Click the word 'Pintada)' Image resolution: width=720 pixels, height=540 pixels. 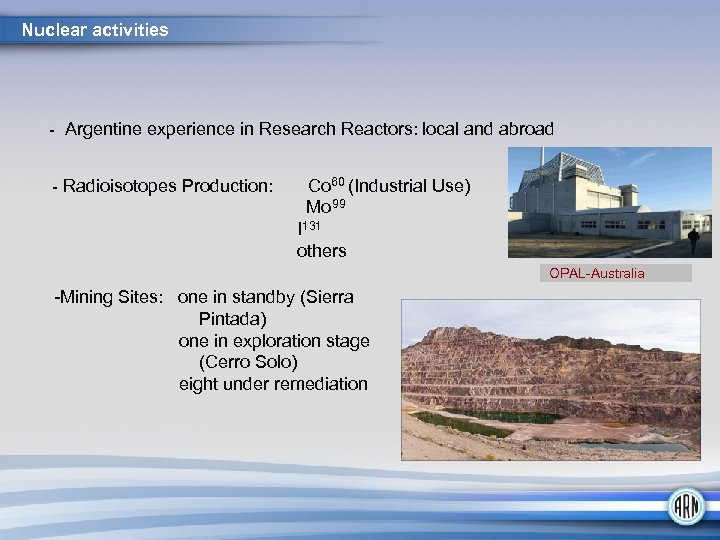(233, 319)
